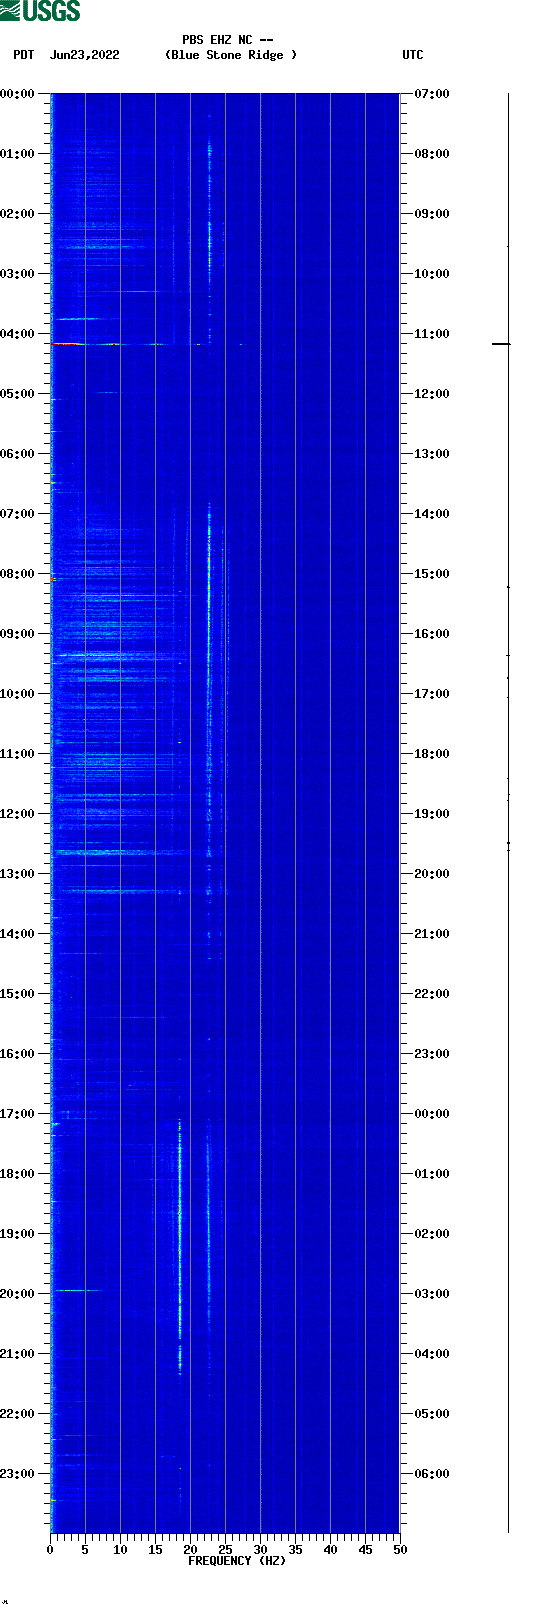The image size is (552, 1613).
Task: Click the station title 'PBS EHZ NC --'
Action: point(228,40)
